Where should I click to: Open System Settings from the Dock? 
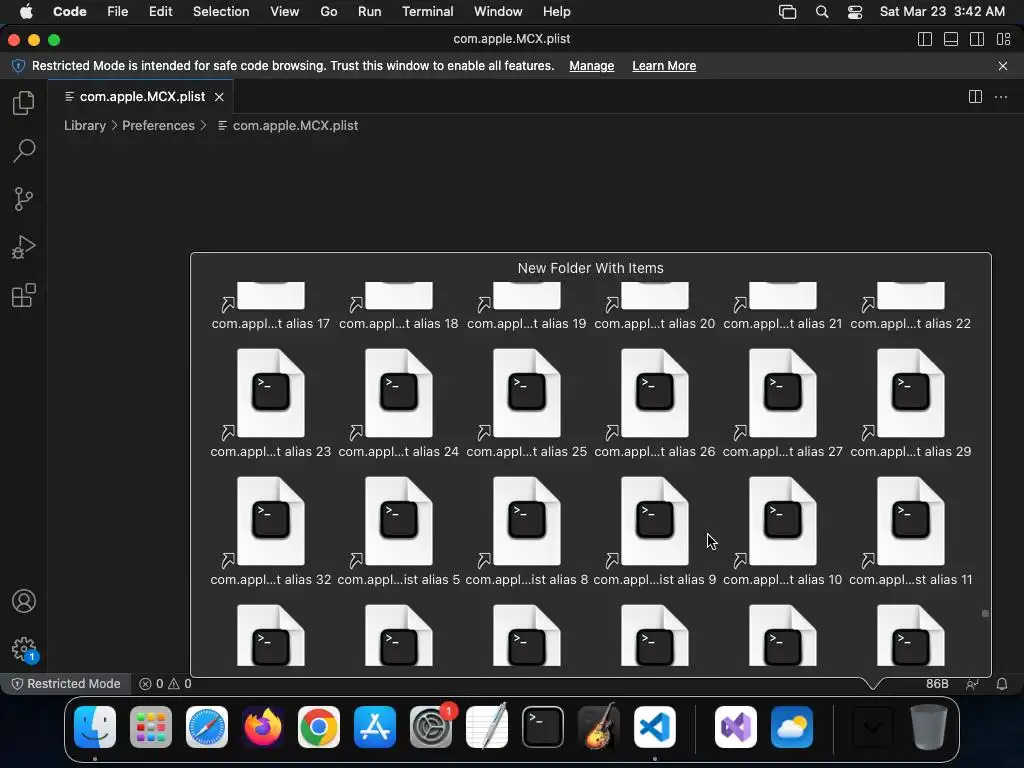tap(431, 727)
